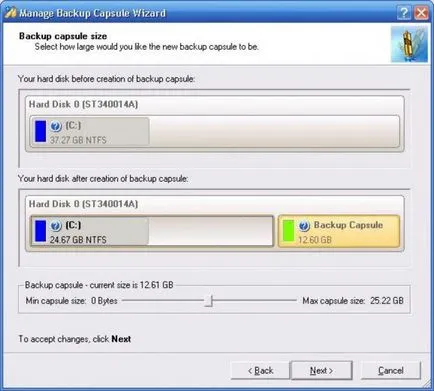Click 'Your hard disk before creation of backup capsule' label
The image size is (434, 391).
pyautogui.click(x=106, y=79)
